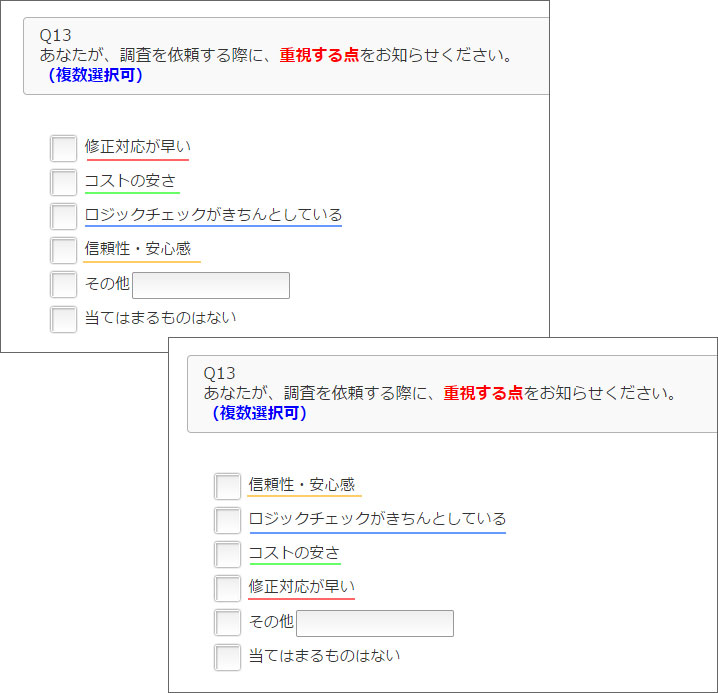Check 信頼性・安心感 checkbox in the lower form
Screen dimensions: 718x693
point(227,486)
